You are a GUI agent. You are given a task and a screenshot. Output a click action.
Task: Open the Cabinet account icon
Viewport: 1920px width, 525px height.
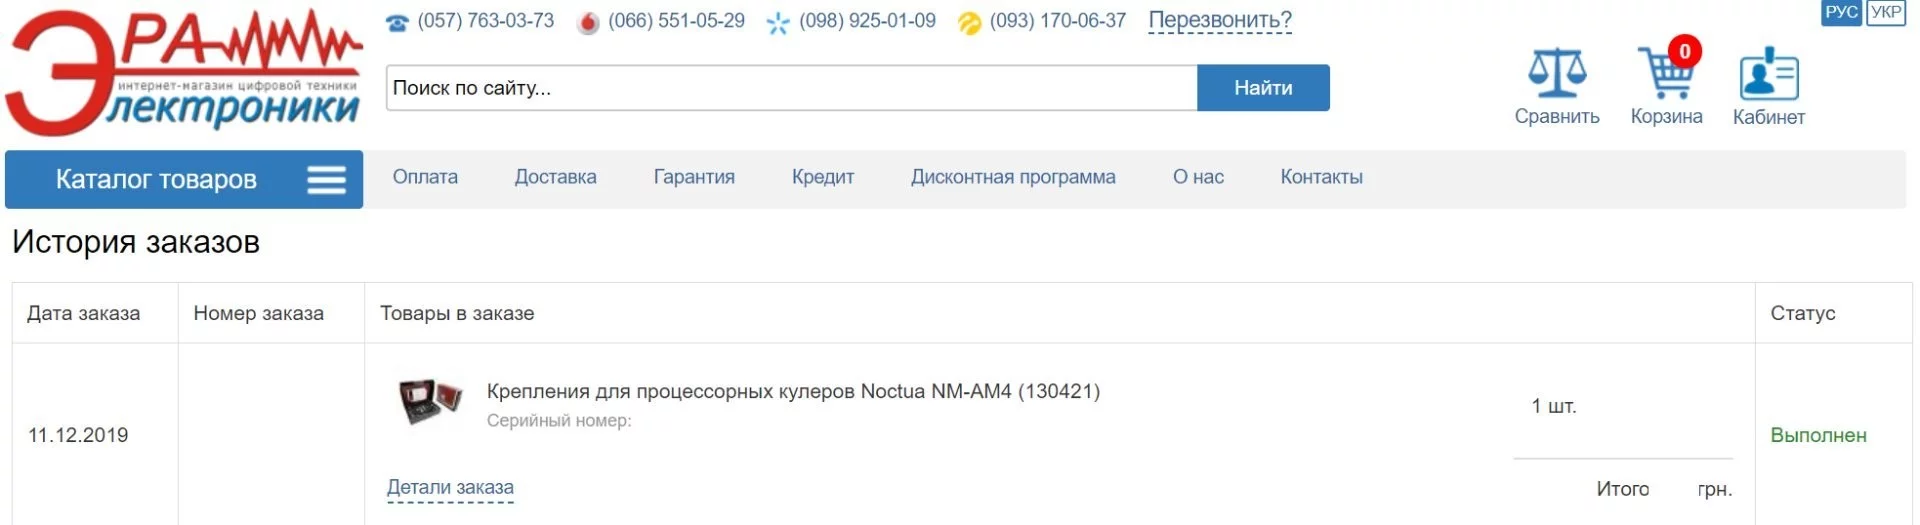[1768, 74]
